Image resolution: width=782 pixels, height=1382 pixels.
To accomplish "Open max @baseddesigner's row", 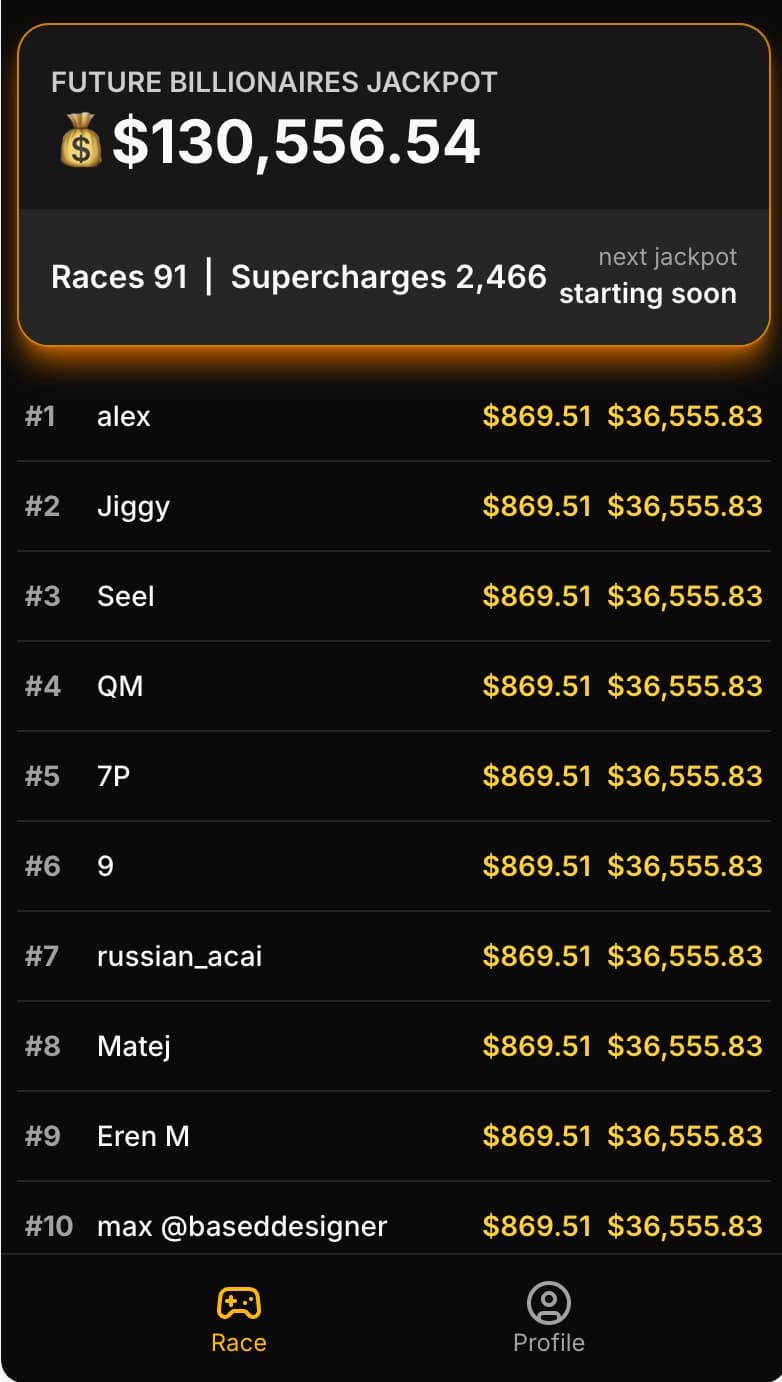I will [242, 1226].
